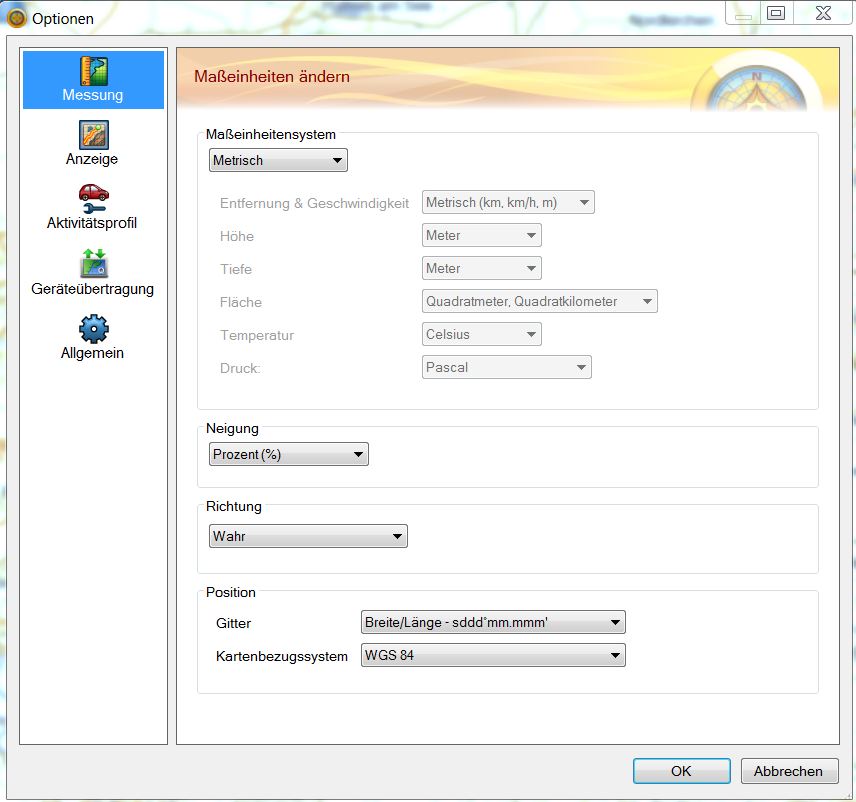
Task: Open the Kartenbezugssystem WGS 84 dropdown
Action: pos(492,656)
